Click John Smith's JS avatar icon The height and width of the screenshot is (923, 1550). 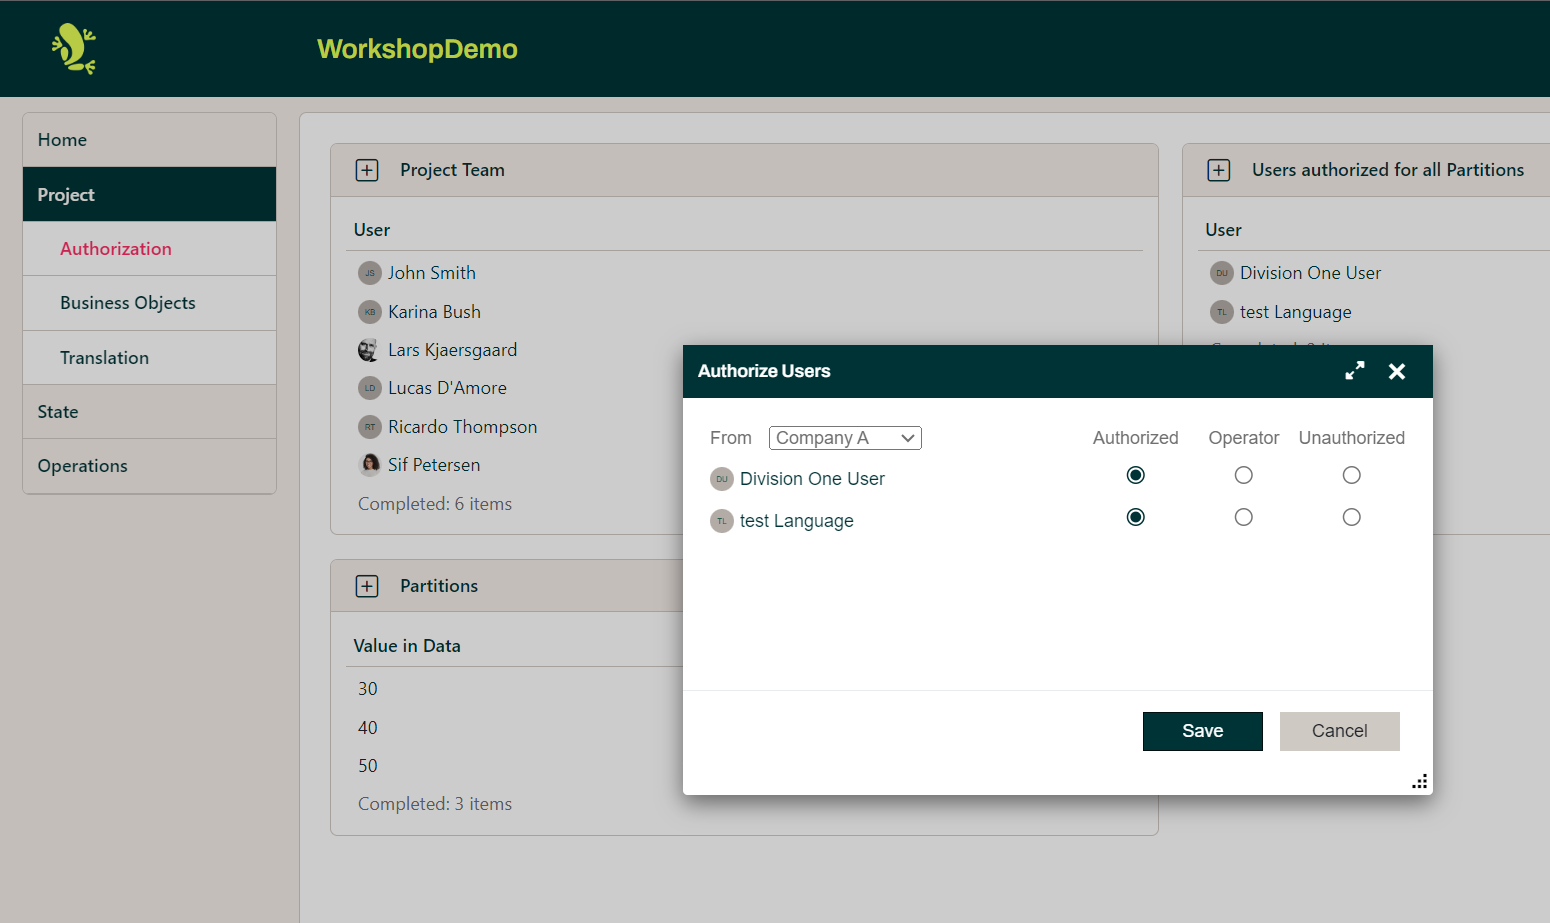[x=368, y=272]
